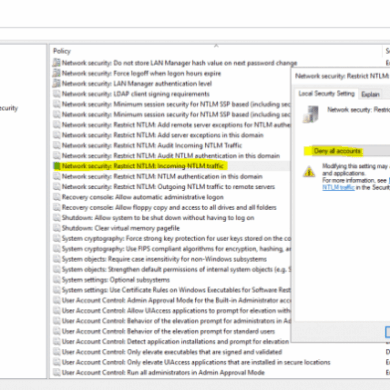The image size is (390, 390).
Task: Select Restrict NTLM: Add server exceptions in this domain
Action: pos(162,135)
